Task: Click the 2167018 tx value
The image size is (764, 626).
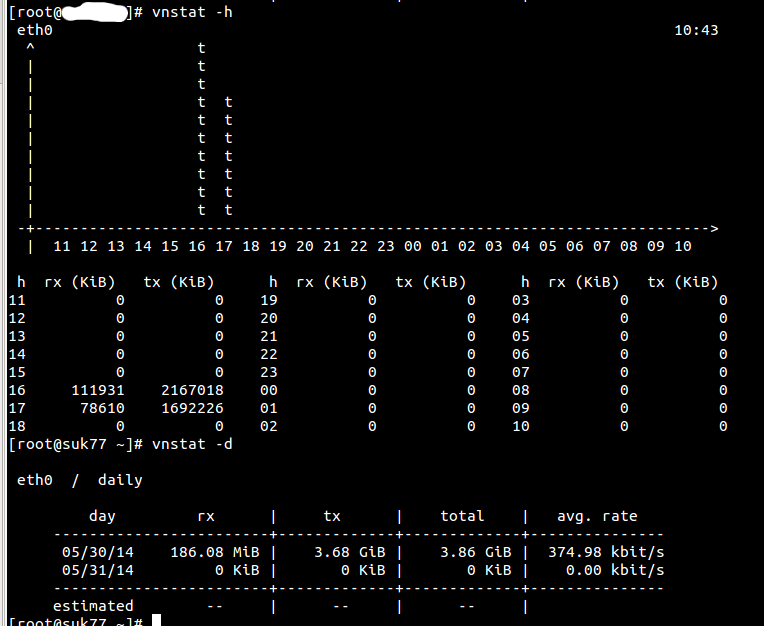Action: tap(192, 389)
